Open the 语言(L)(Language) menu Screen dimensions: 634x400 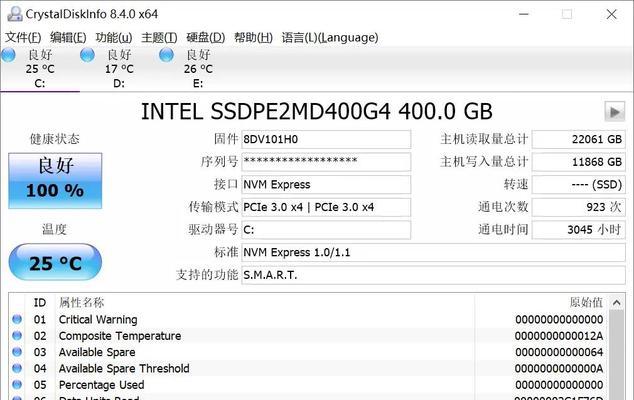(x=330, y=38)
